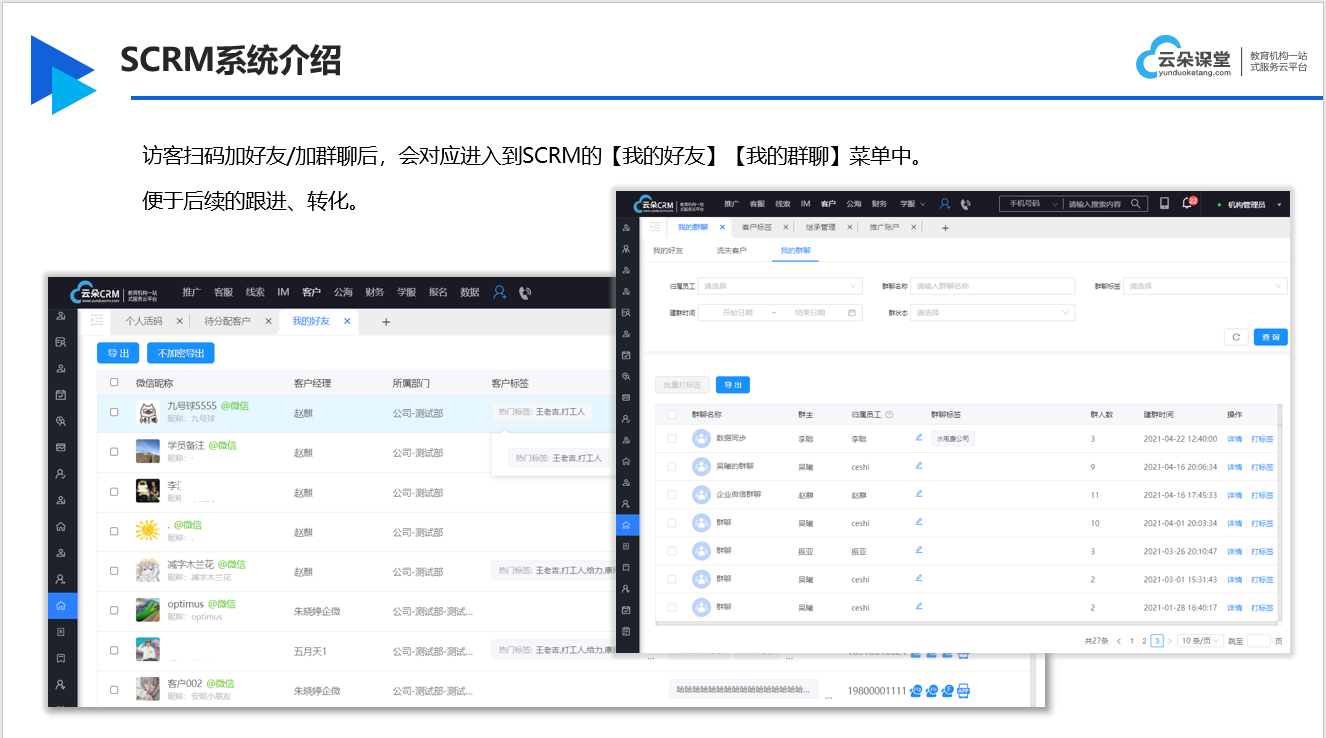This screenshot has width=1326, height=738.
Task: Click the 导出 button beside 批量打标签
Action: point(733,385)
